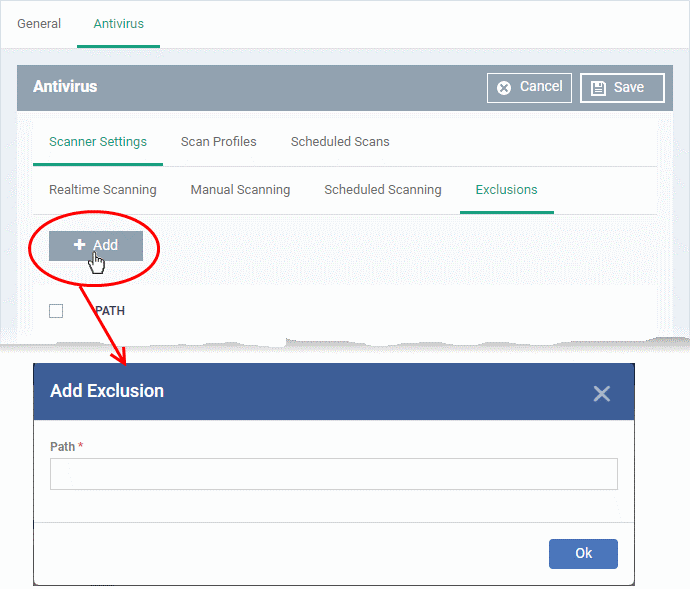Open Scheduled Scanning sub-tab
The height and width of the screenshot is (589, 690).
click(382, 189)
